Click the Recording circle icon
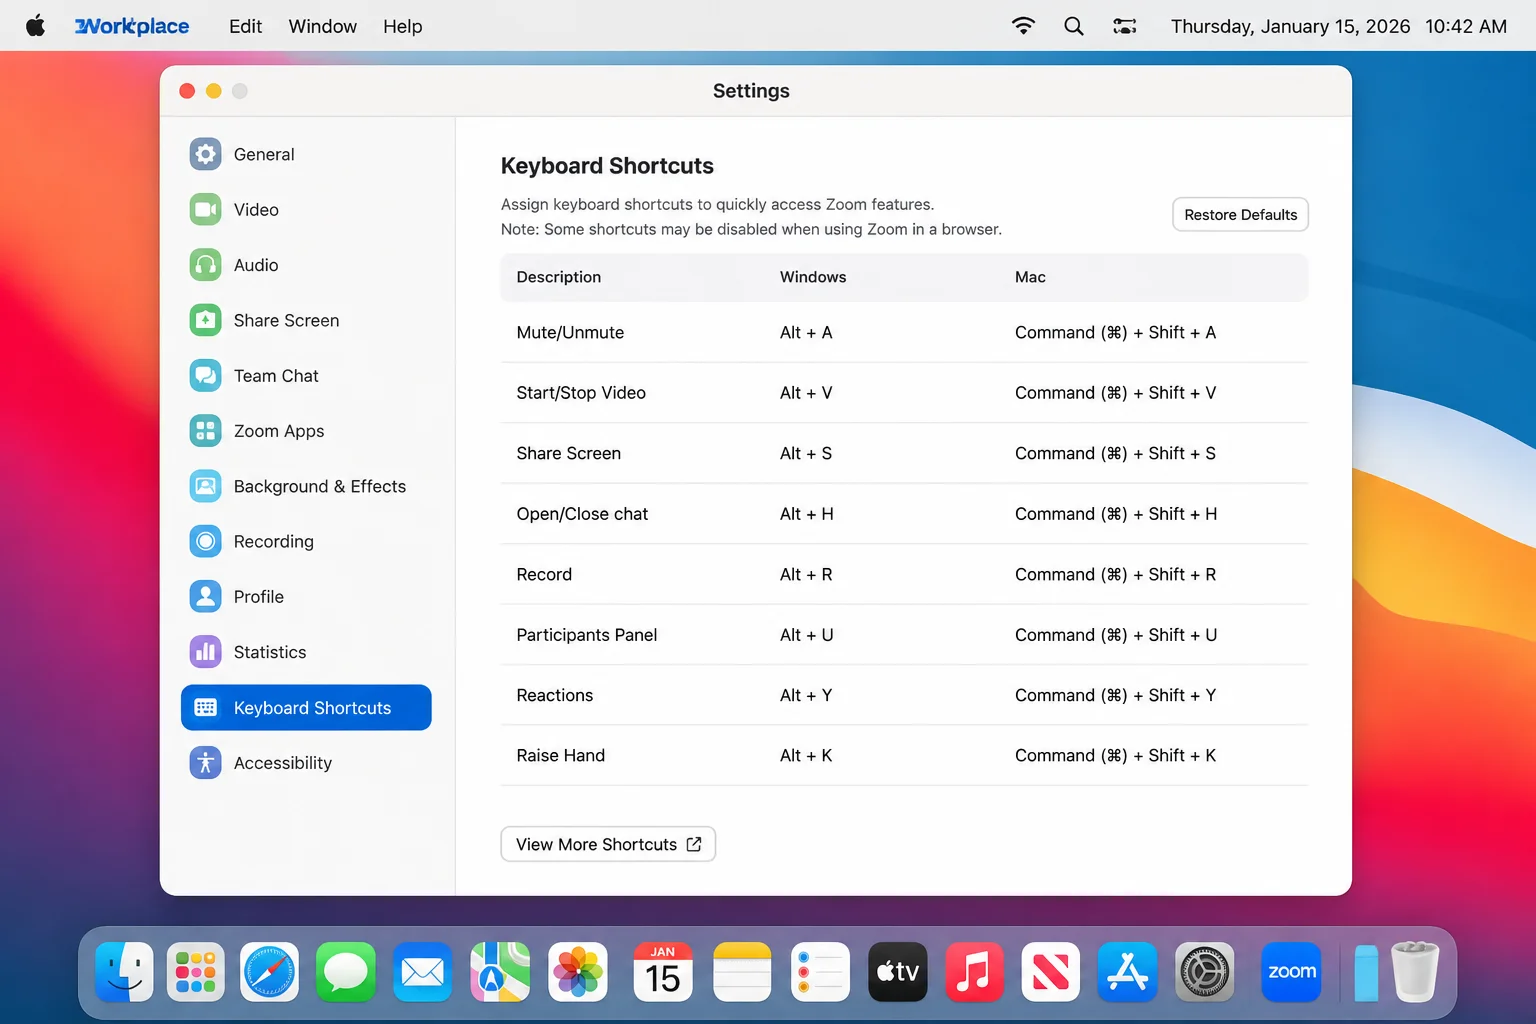This screenshot has height=1024, width=1536. 205,541
